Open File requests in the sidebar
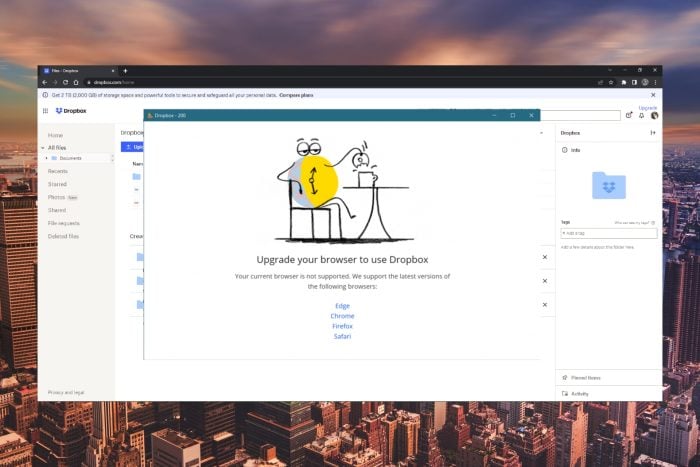 [64, 223]
